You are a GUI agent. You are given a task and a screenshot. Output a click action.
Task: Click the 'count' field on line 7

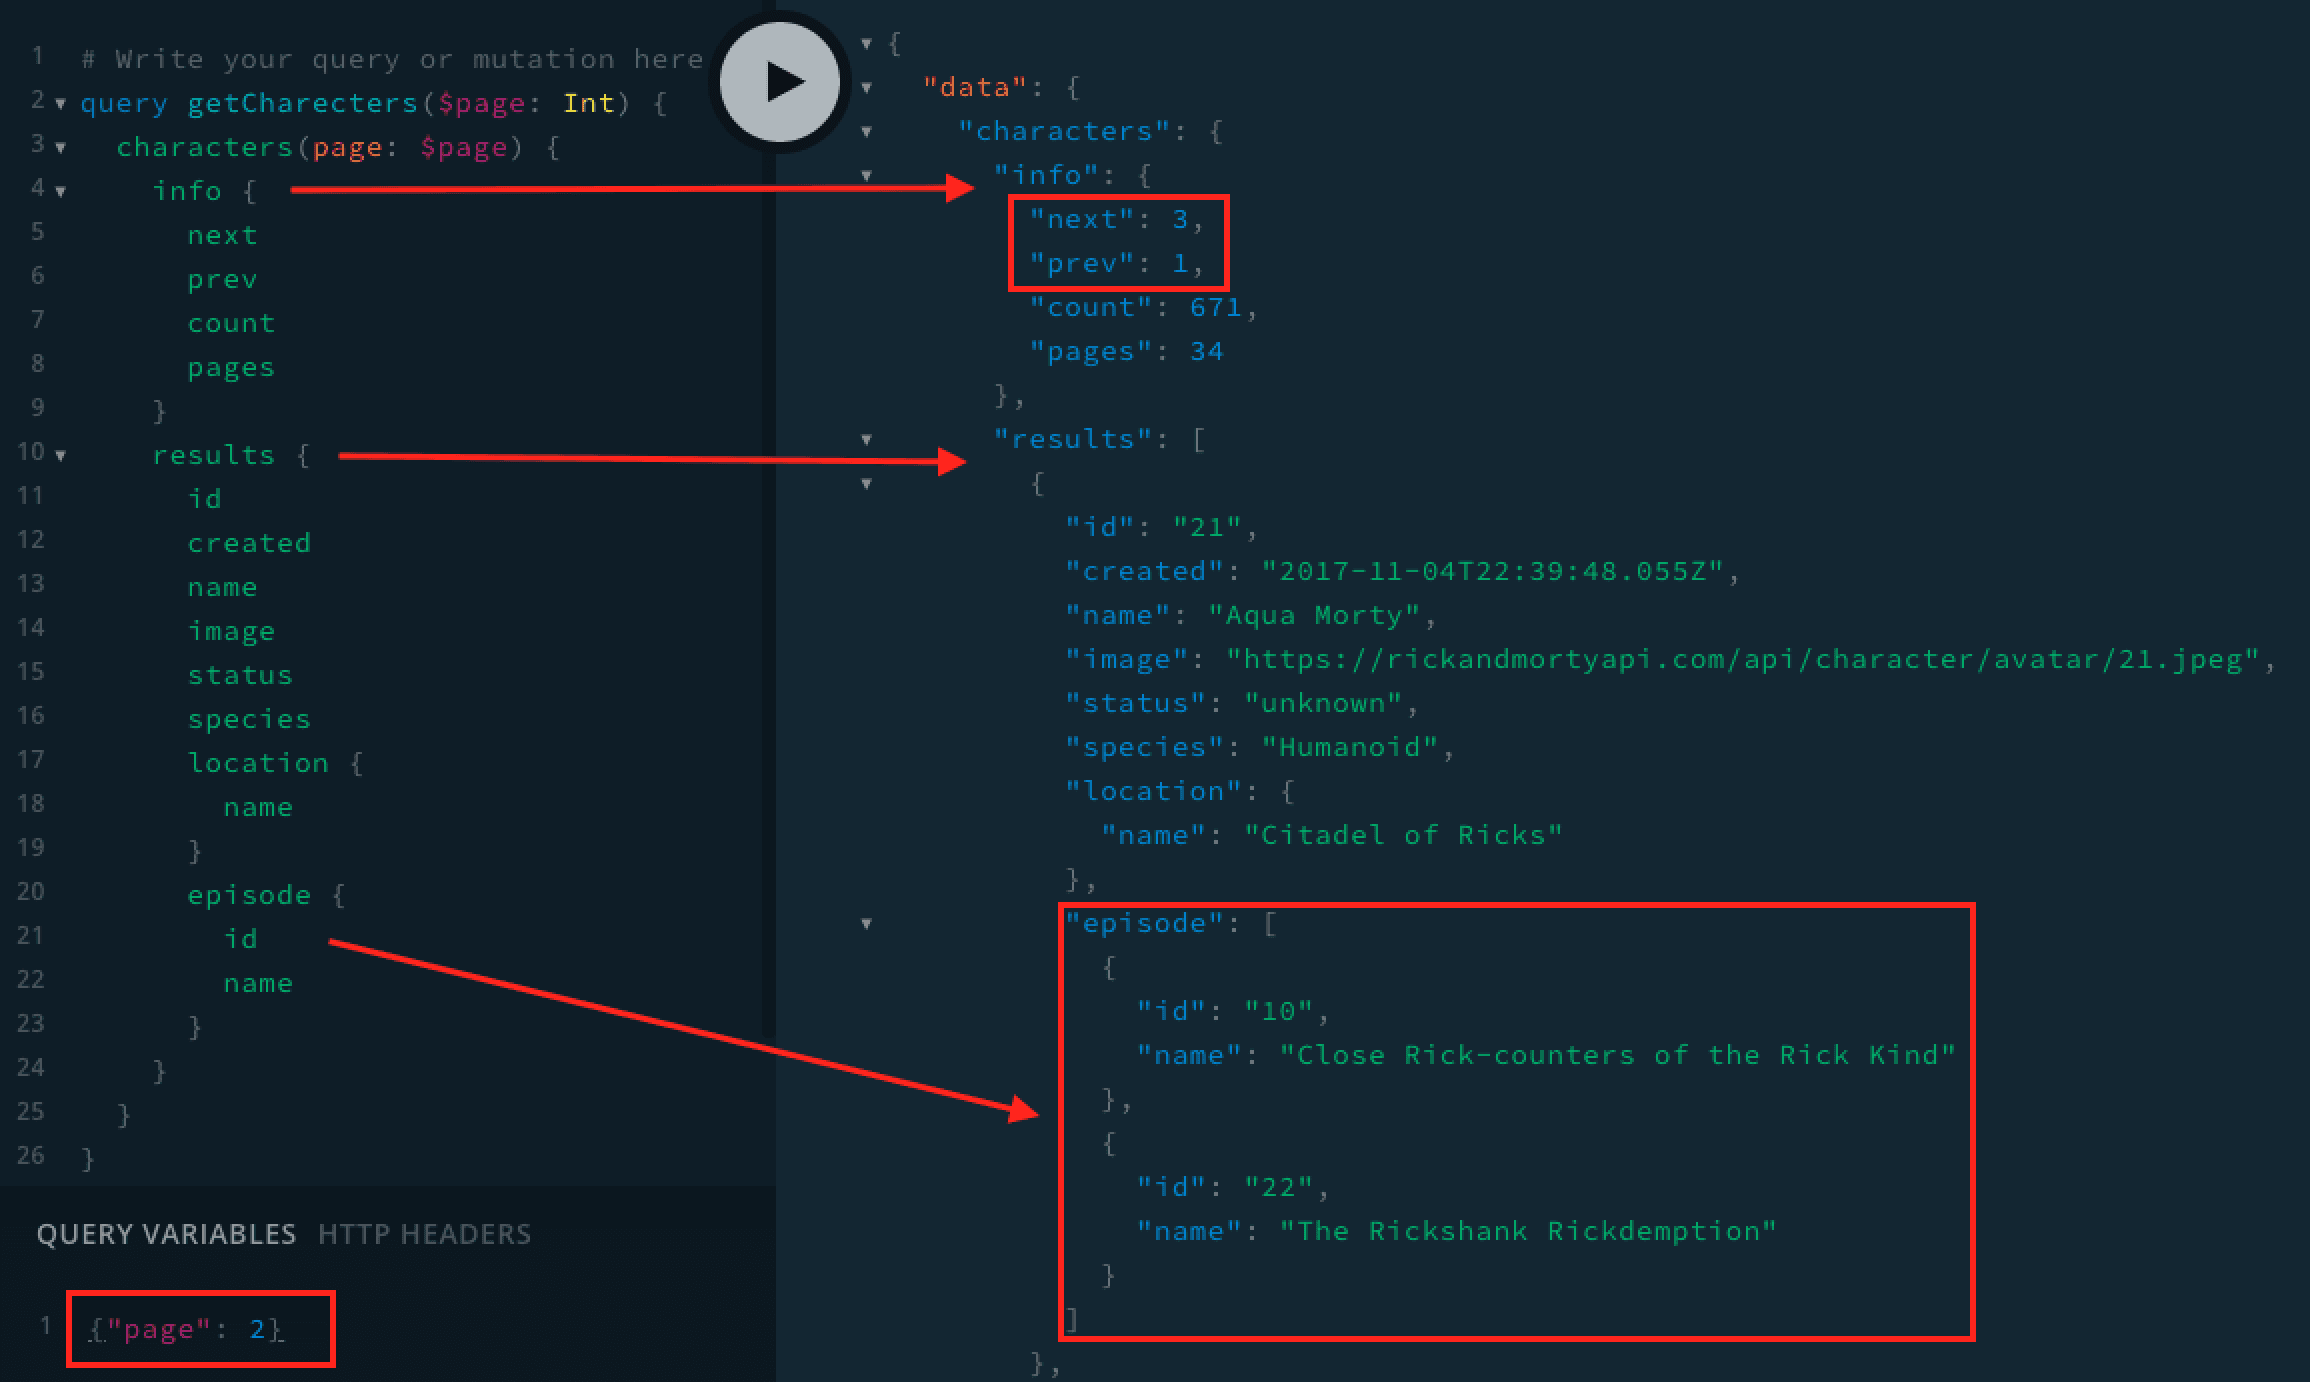(231, 323)
